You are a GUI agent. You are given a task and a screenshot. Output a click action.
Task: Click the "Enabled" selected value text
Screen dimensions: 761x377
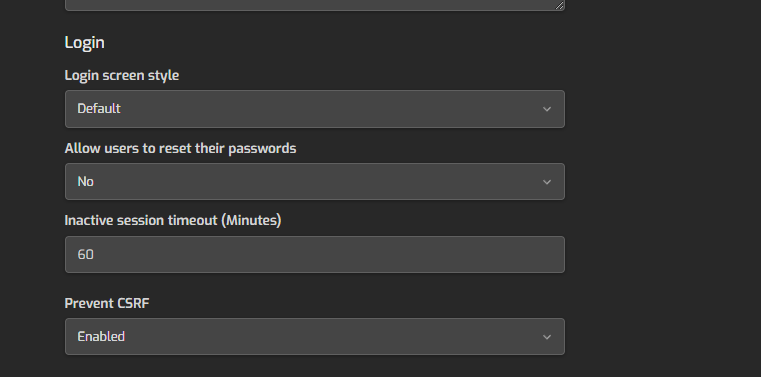[101, 336]
